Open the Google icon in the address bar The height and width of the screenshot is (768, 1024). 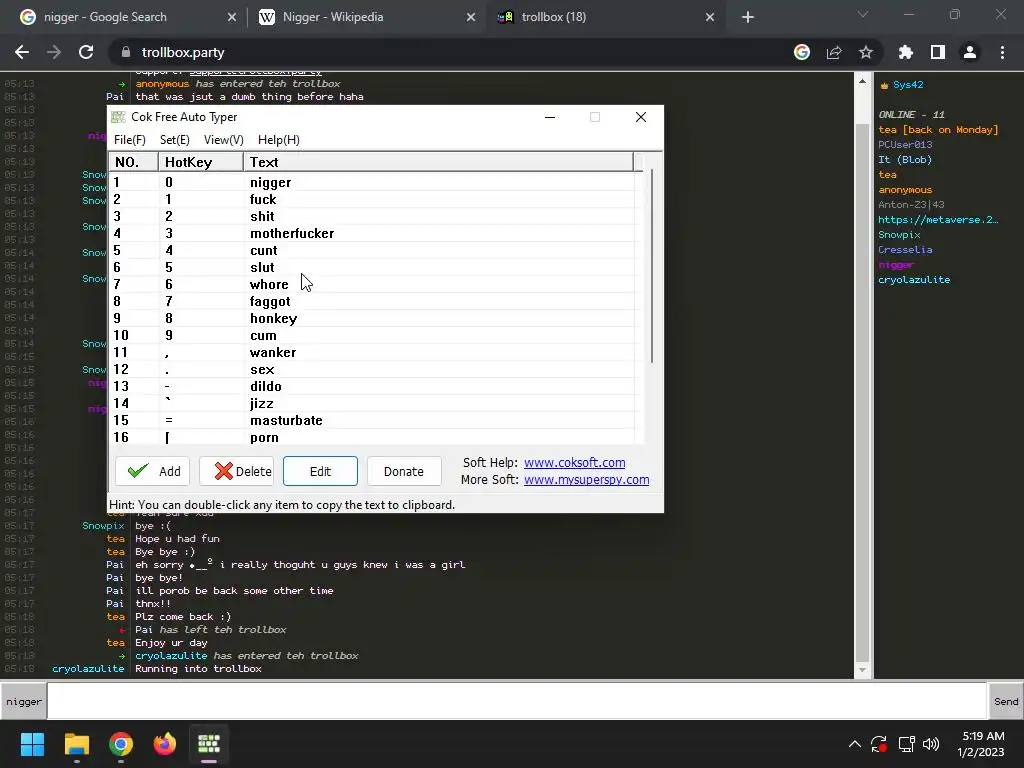pos(802,52)
